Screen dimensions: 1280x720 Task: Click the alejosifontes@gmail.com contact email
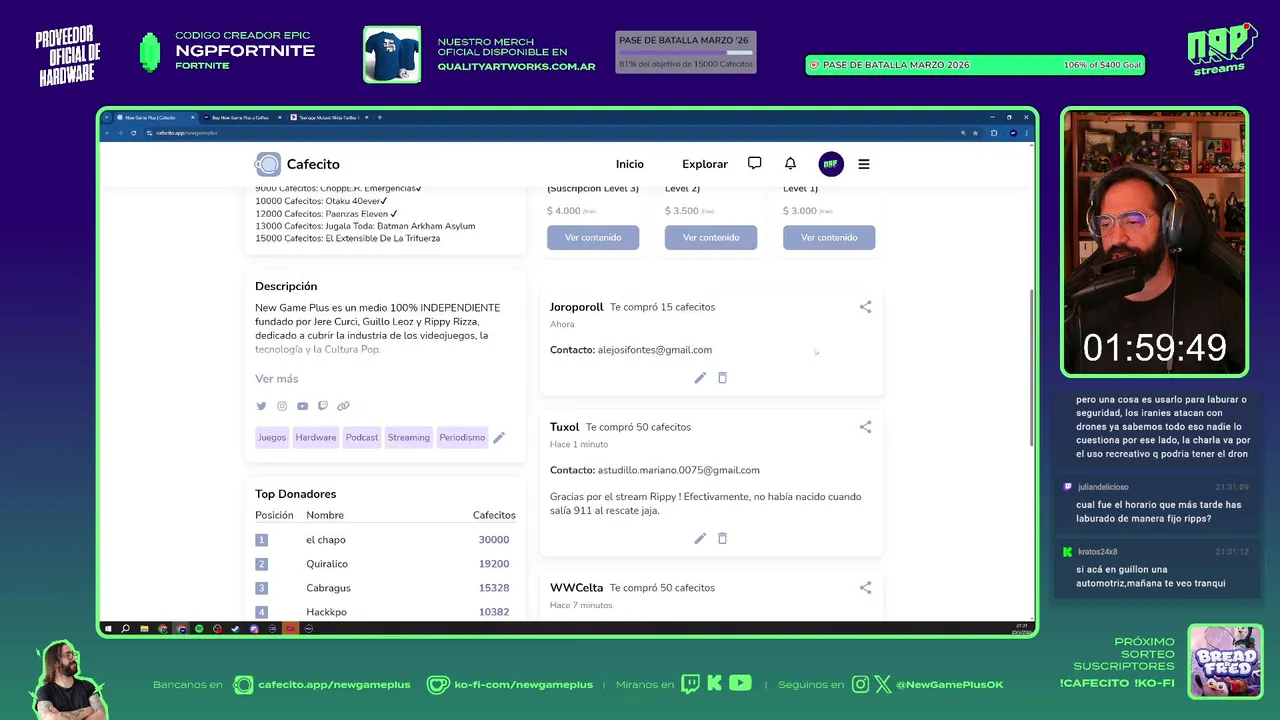[655, 350]
